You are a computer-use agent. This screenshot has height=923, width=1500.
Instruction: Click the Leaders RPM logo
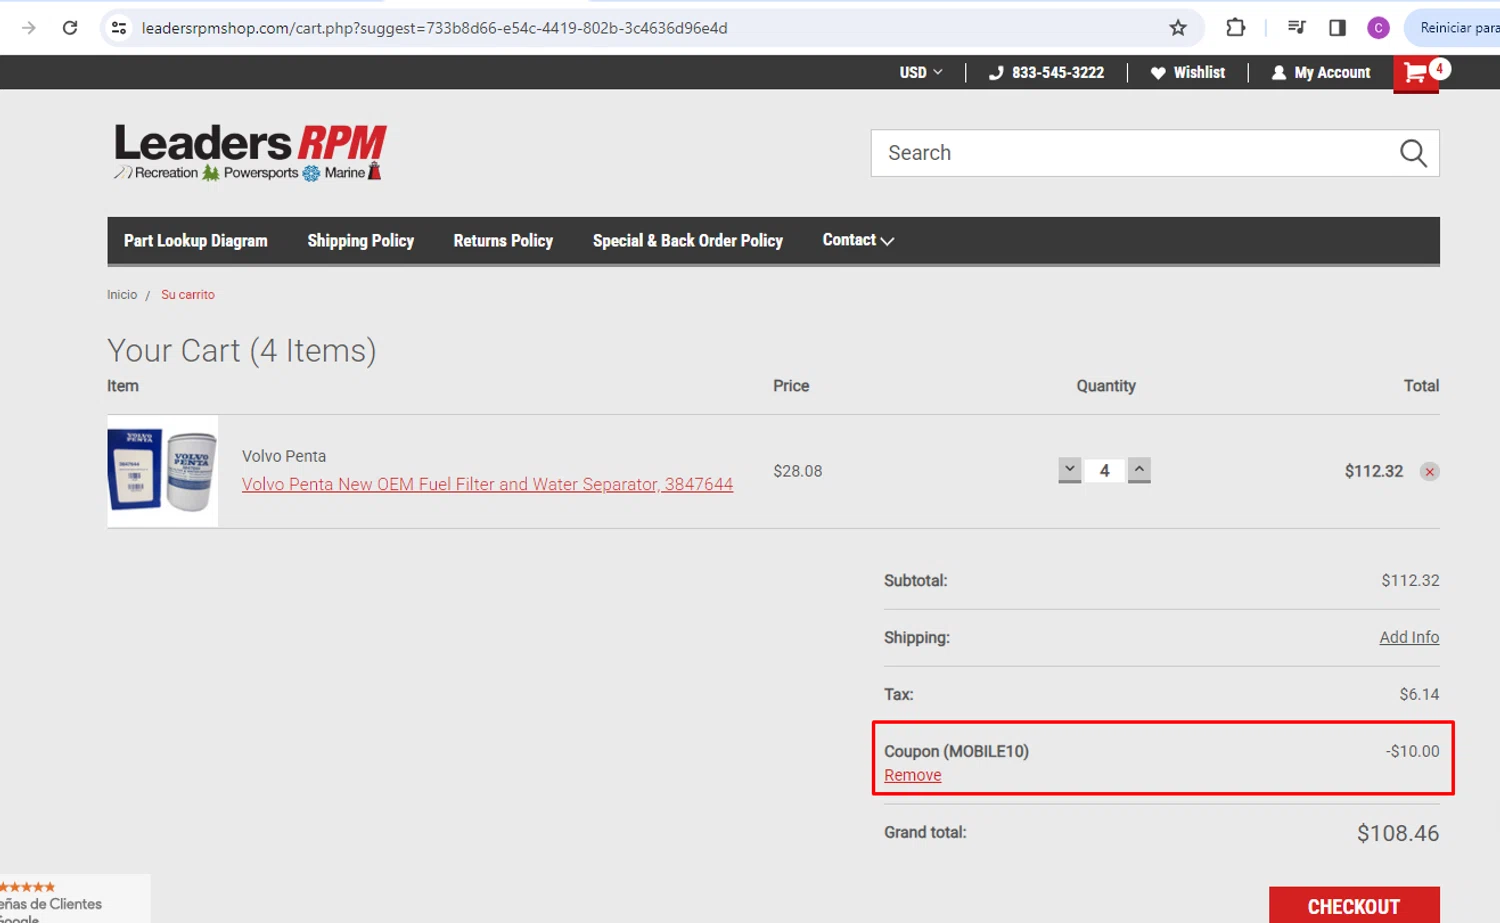[250, 152]
